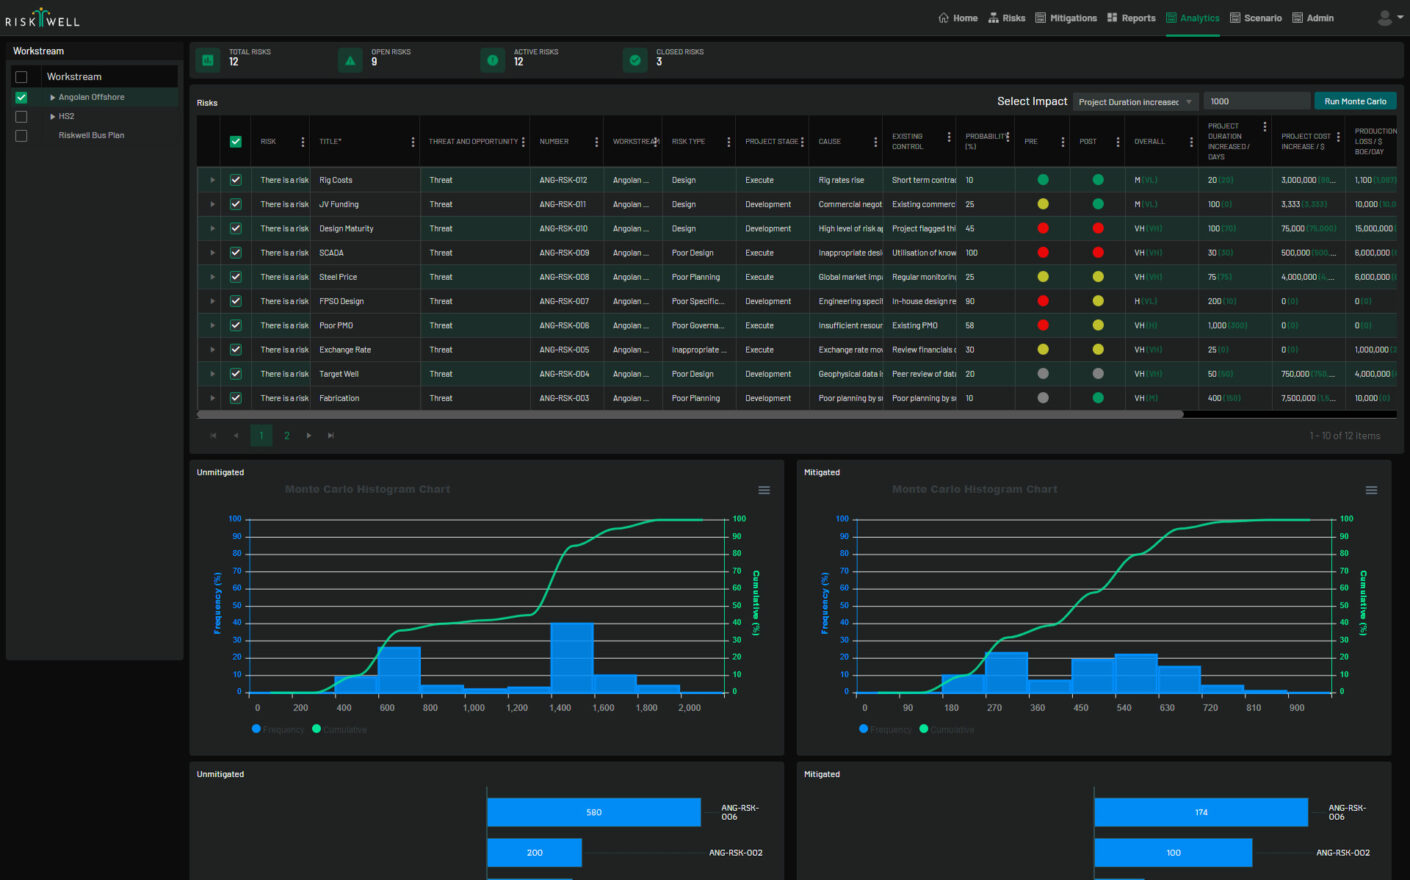Open the Number column options menu
1410x880 pixels.
[597, 142]
